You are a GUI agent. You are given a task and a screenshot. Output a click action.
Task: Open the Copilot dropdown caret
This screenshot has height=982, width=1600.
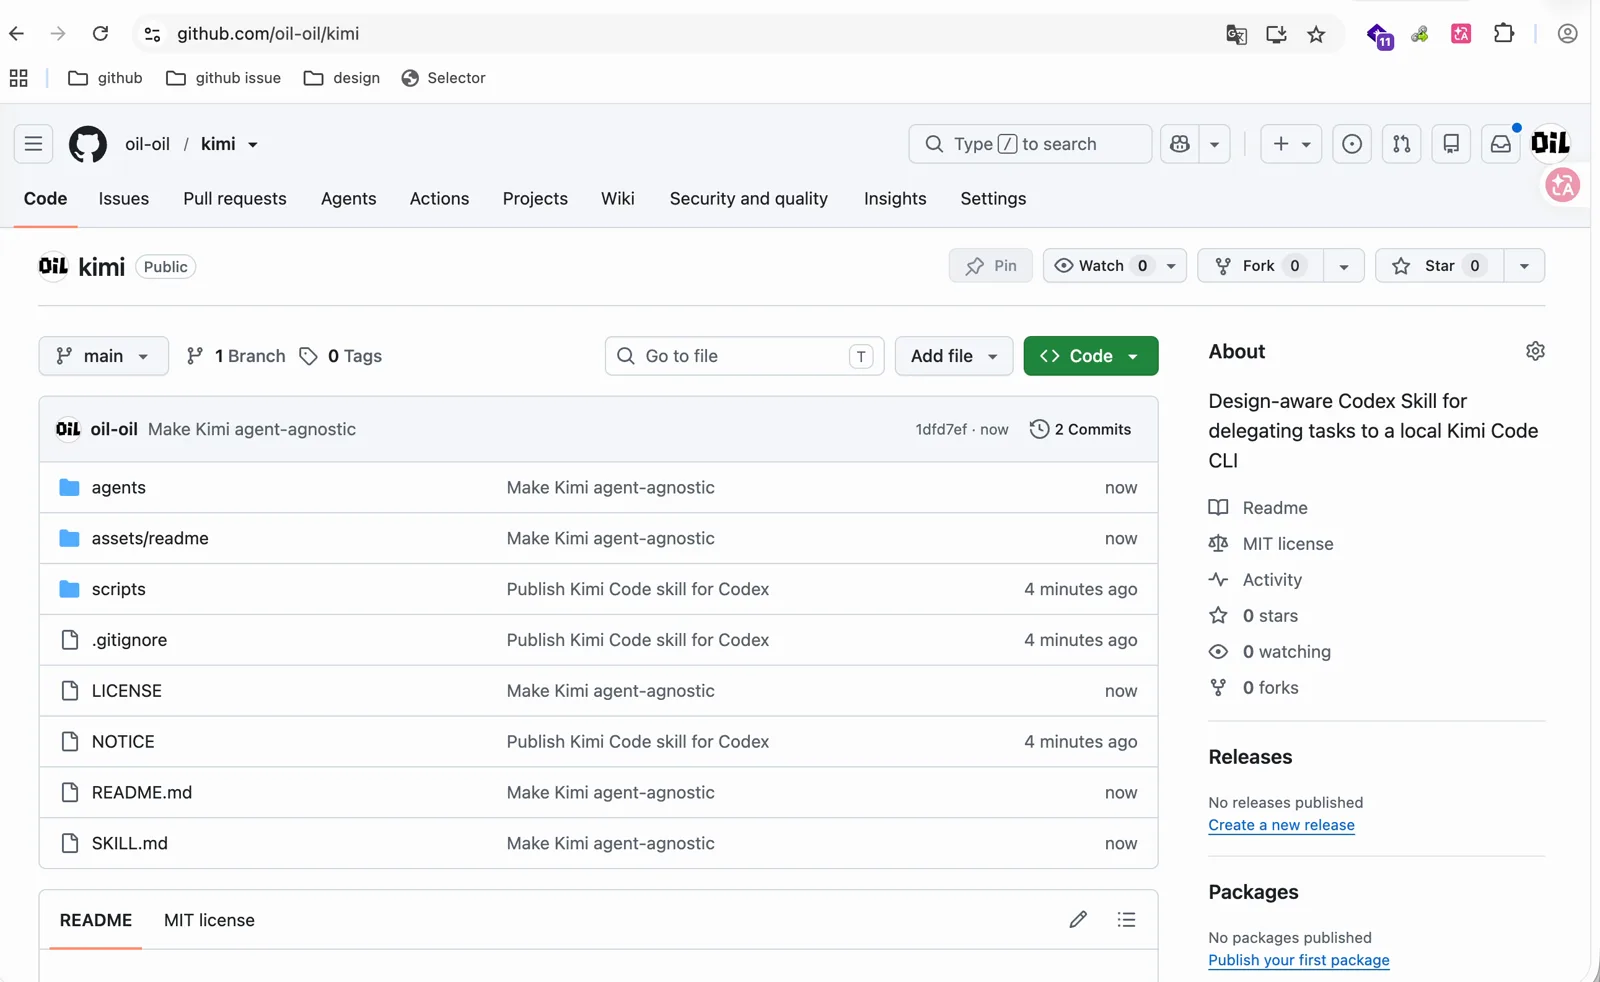[x=1214, y=144]
